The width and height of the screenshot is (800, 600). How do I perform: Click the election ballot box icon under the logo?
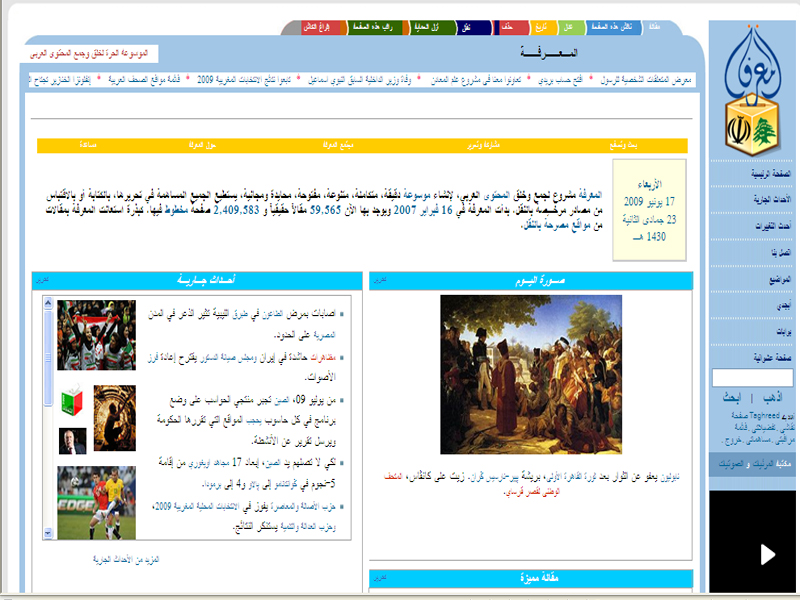[x=752, y=126]
